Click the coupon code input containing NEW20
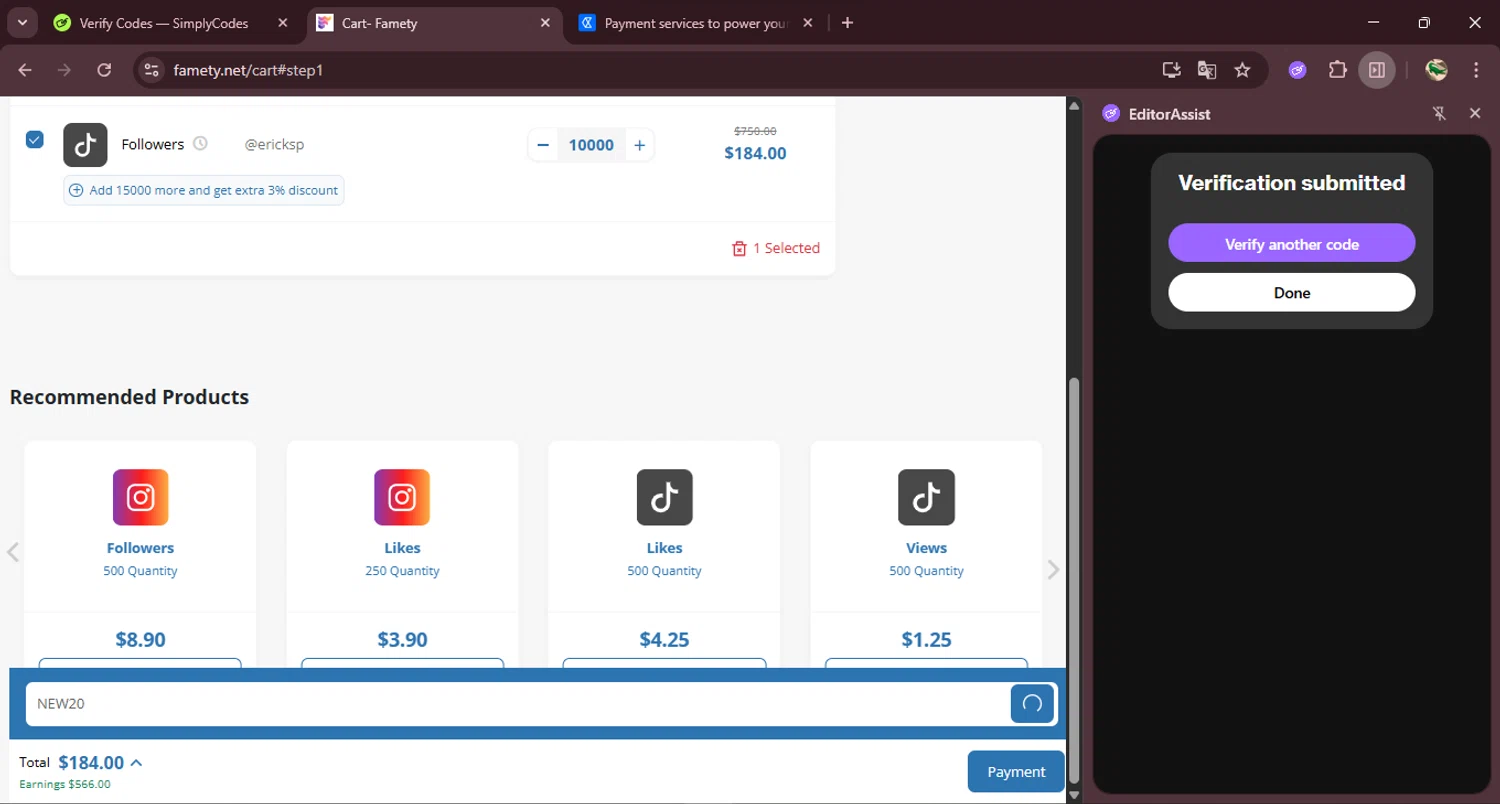 click(x=517, y=704)
